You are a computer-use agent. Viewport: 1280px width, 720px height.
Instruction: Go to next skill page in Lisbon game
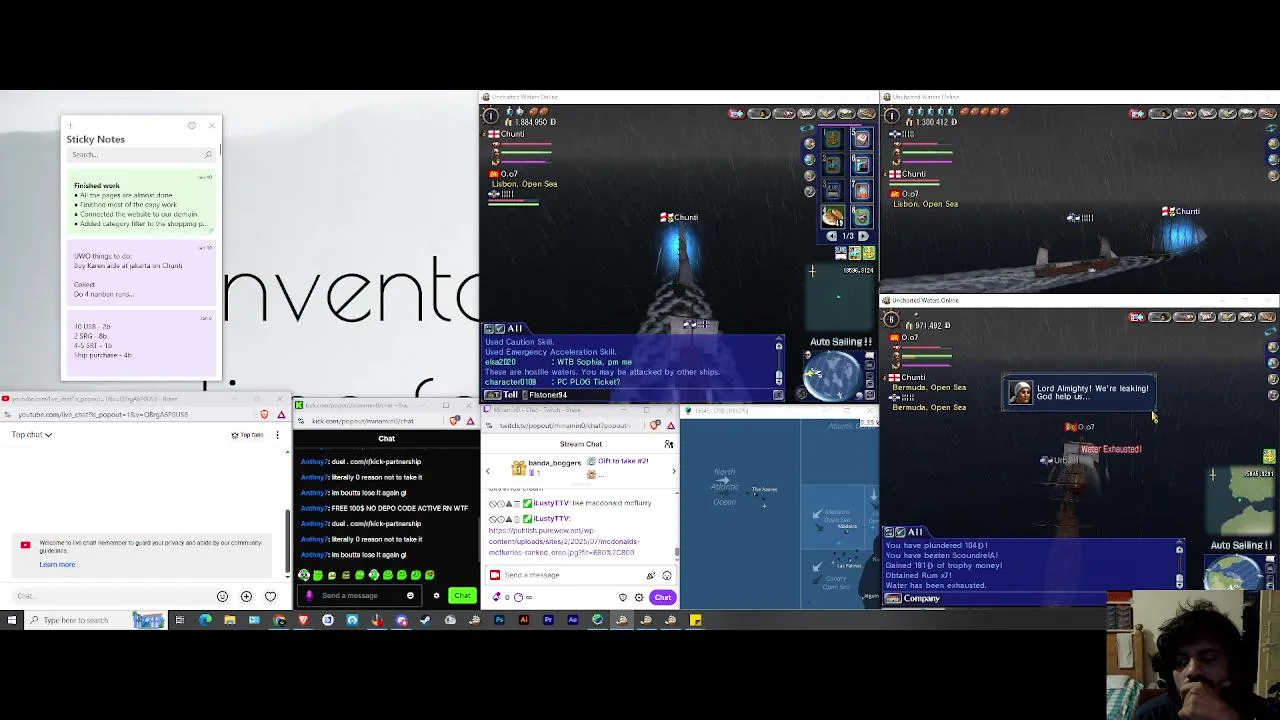tap(863, 236)
